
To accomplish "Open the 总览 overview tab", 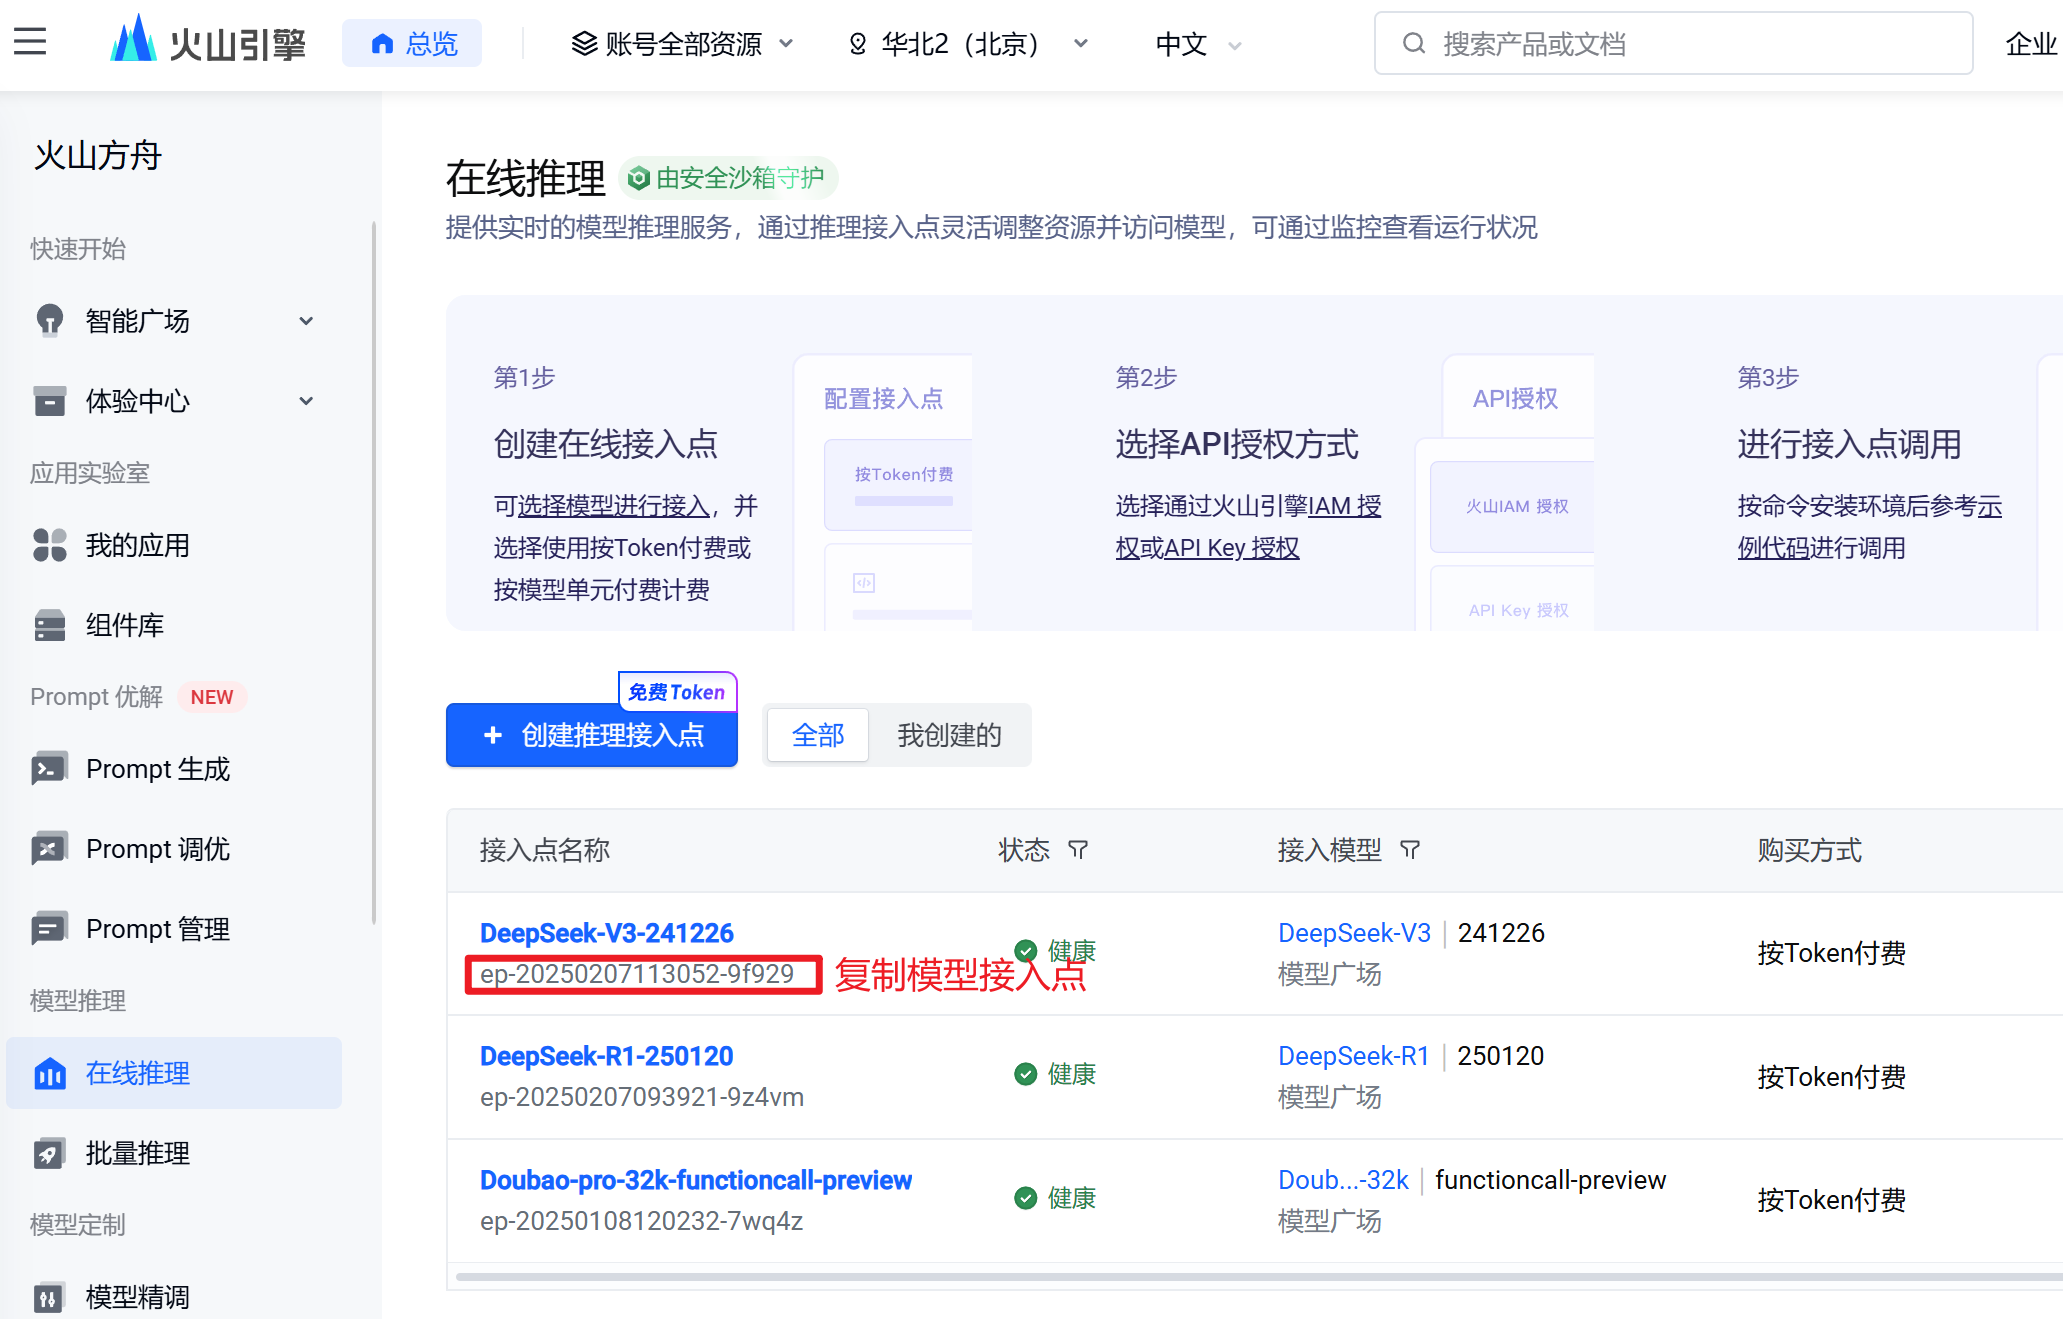I will (x=412, y=43).
